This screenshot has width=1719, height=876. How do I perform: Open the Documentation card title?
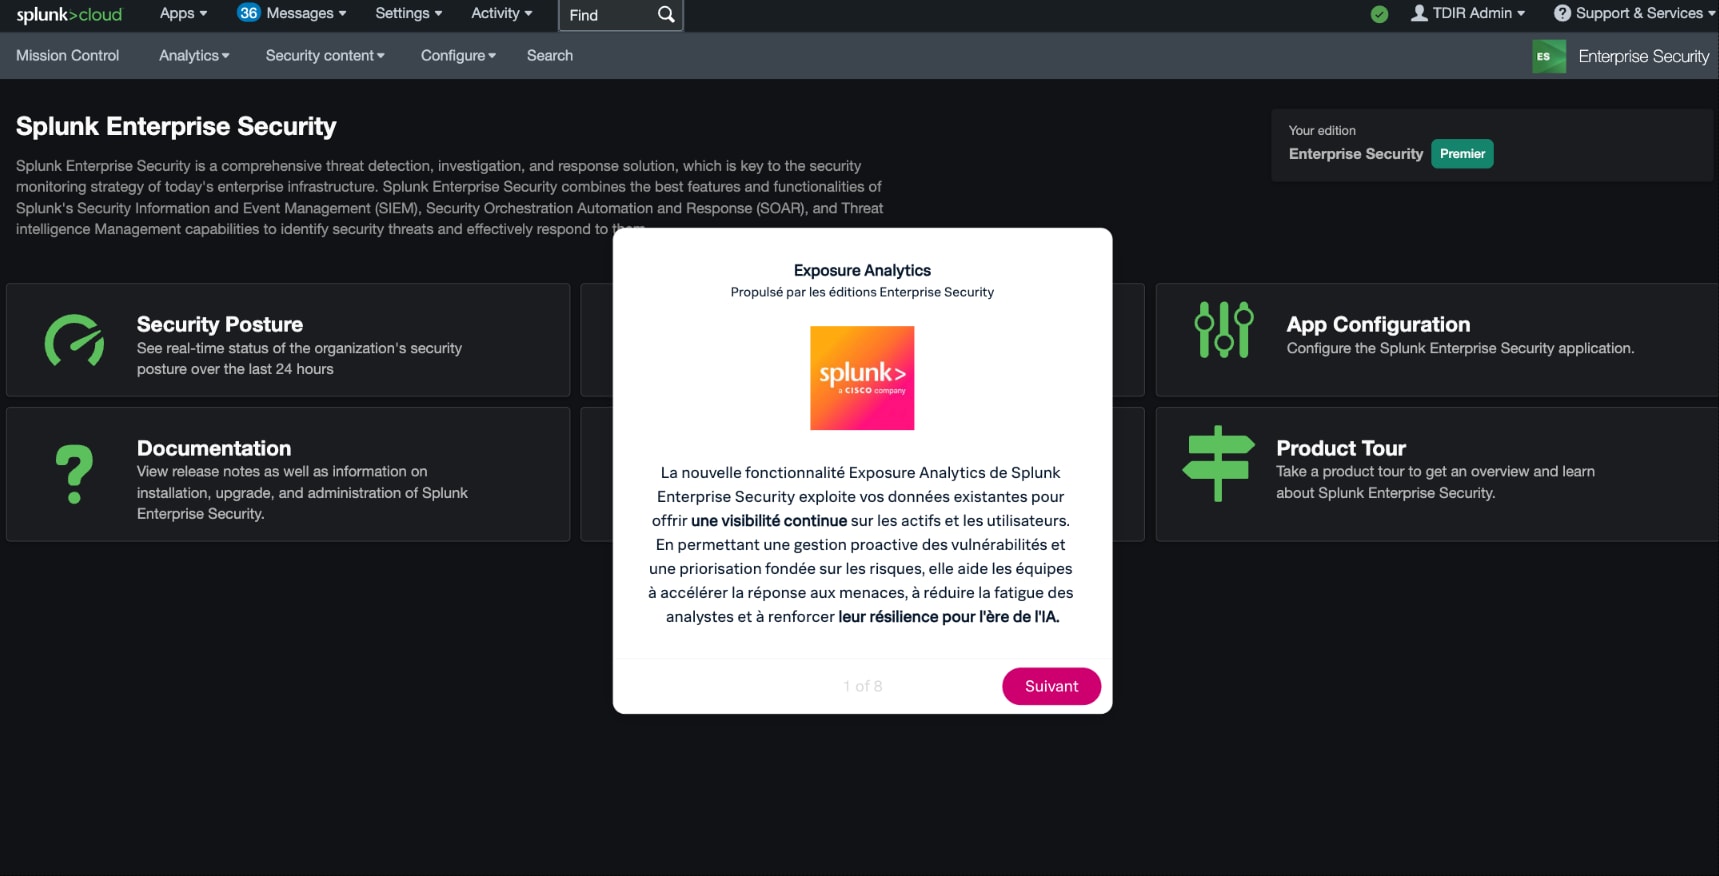coord(214,448)
